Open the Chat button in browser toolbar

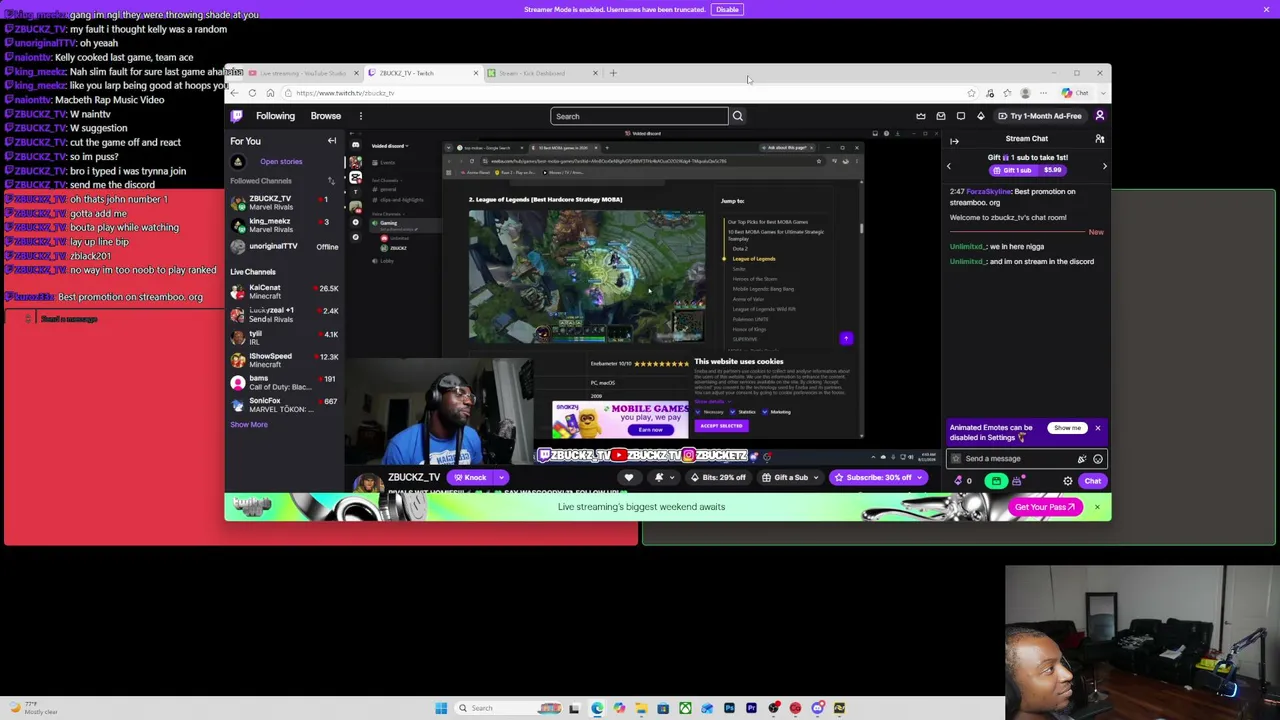coord(1076,93)
